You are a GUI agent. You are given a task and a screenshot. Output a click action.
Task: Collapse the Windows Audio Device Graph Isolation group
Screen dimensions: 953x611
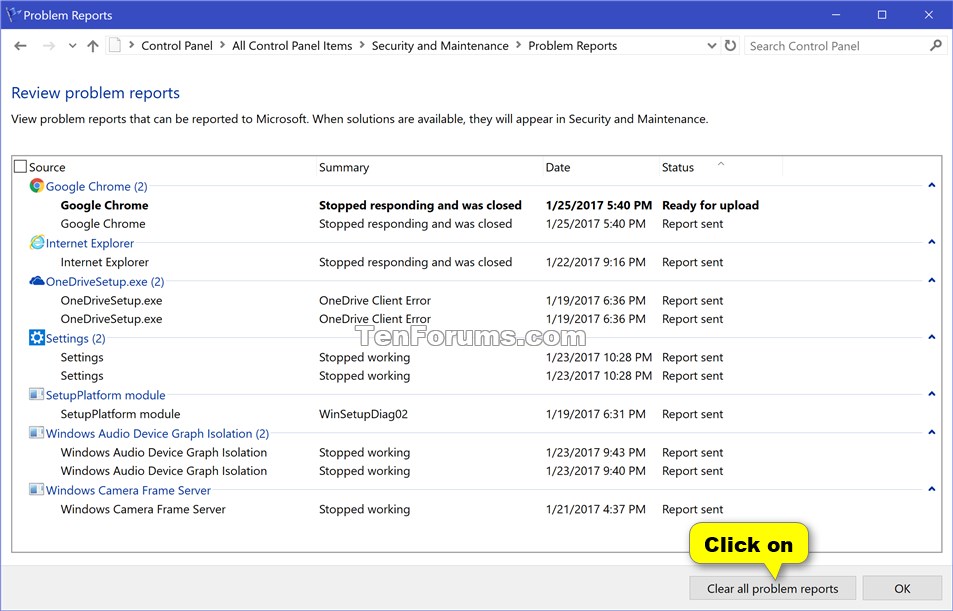click(932, 432)
